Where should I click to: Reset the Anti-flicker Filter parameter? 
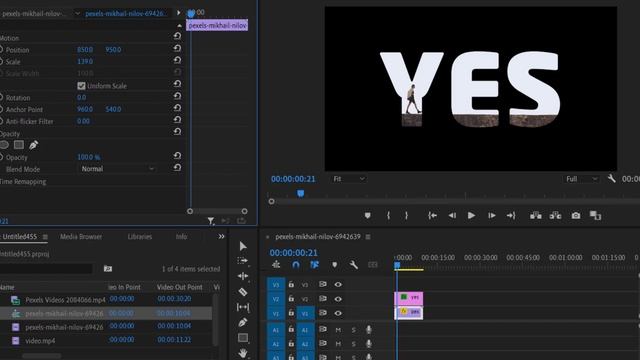pos(177,120)
